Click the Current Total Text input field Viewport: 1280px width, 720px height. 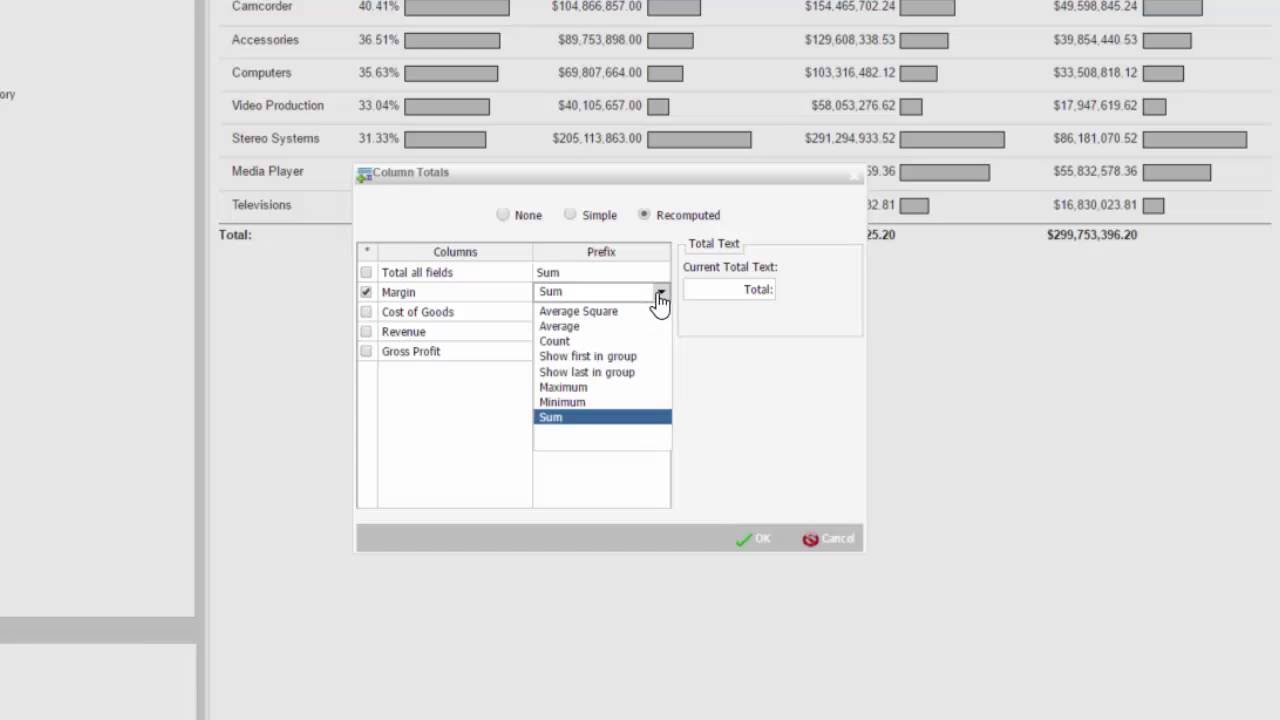coord(729,289)
